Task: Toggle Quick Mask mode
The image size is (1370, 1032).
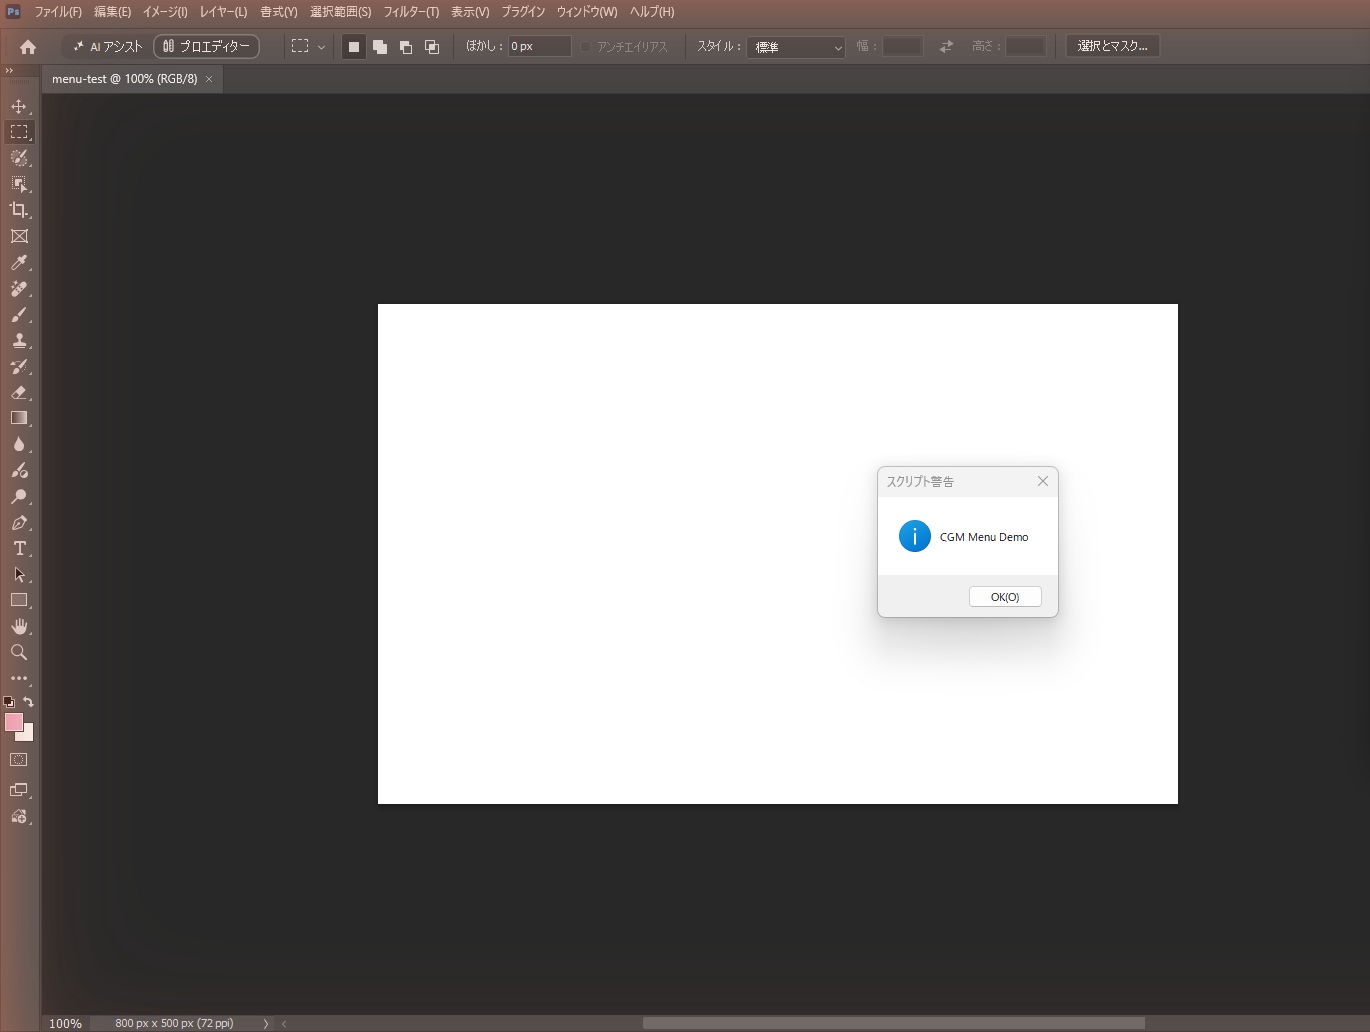Action: 19,760
